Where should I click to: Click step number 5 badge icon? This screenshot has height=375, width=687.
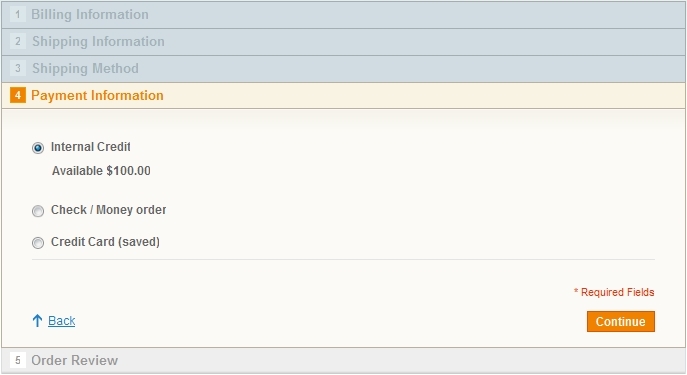[x=18, y=361]
